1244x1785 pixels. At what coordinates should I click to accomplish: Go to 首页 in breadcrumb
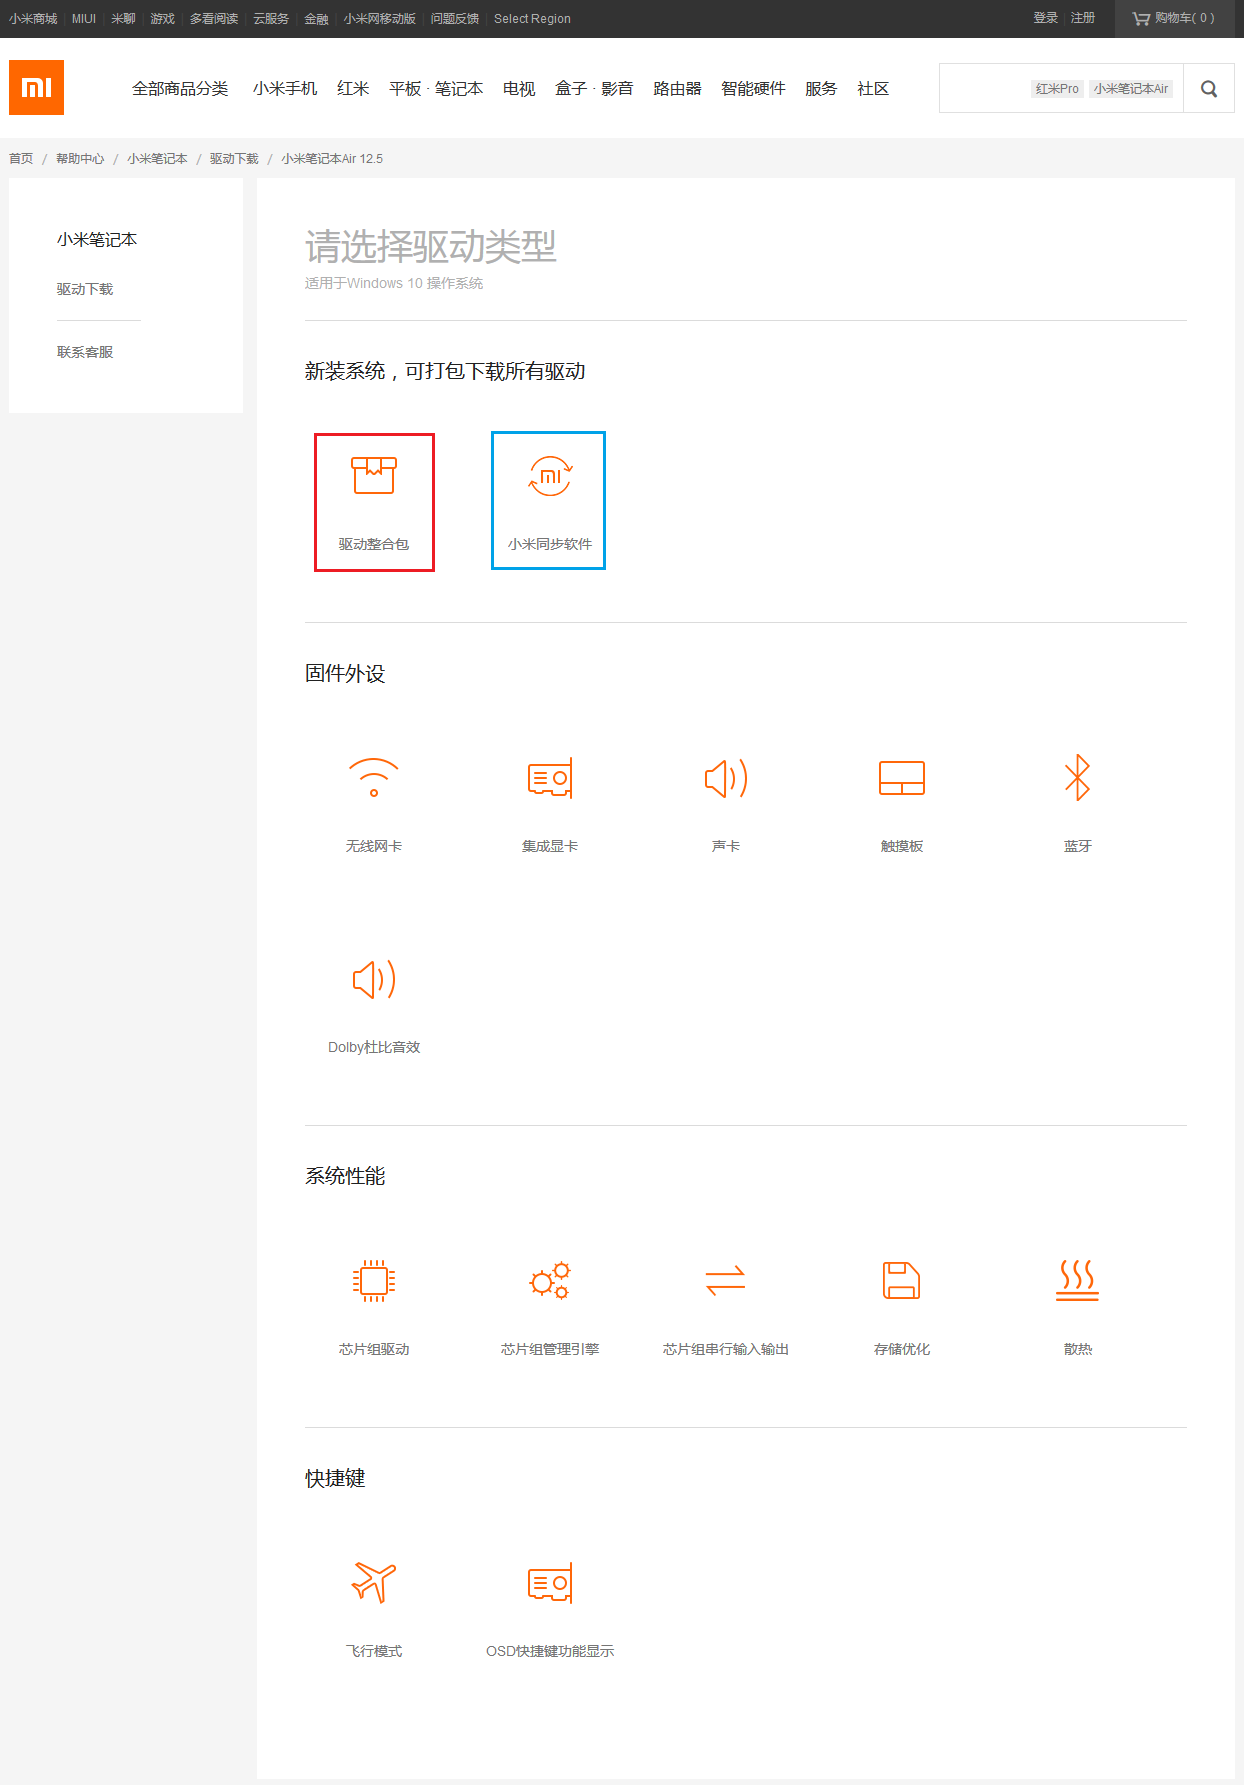[21, 159]
